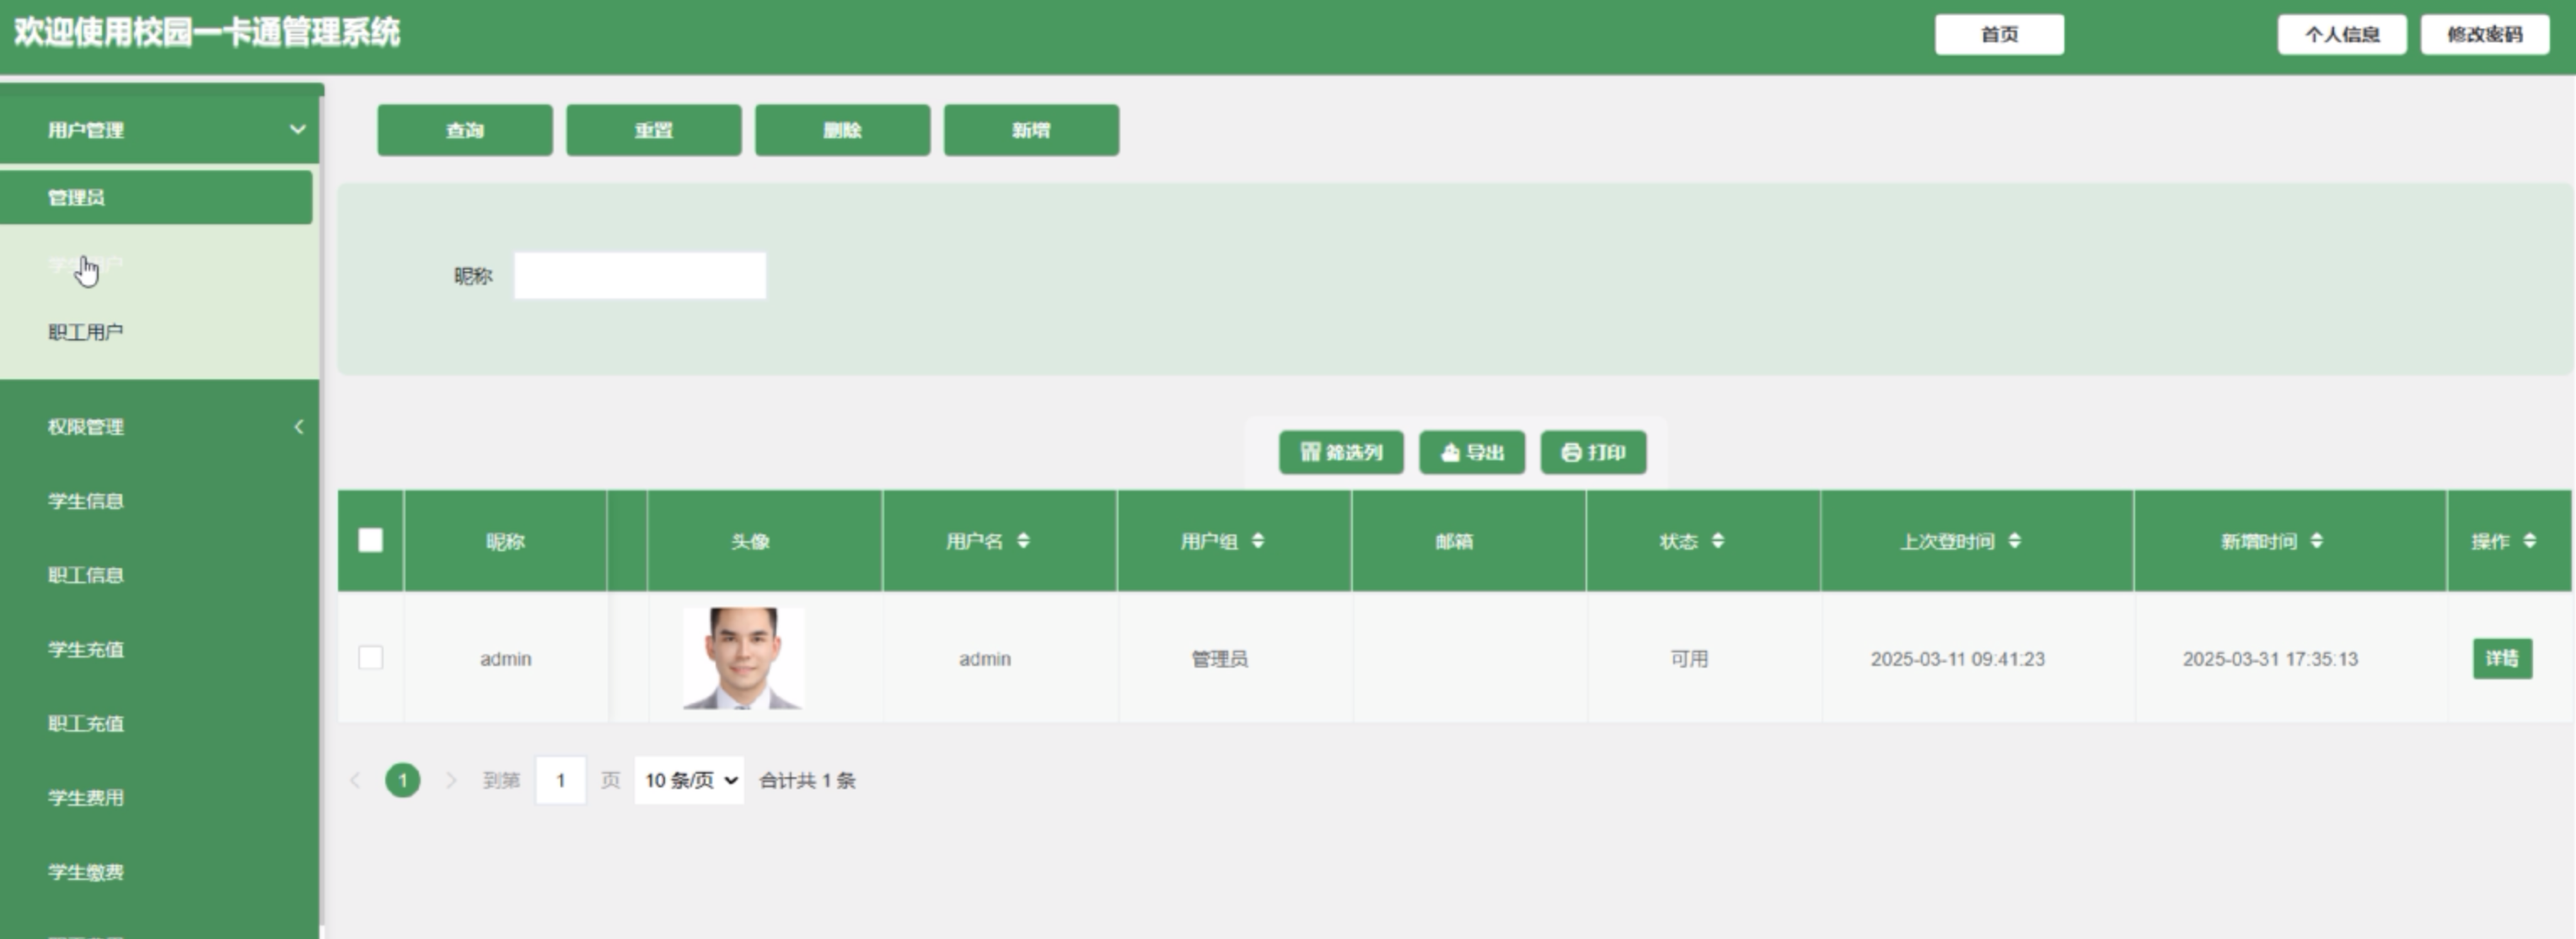Image resolution: width=2576 pixels, height=939 pixels.
Task: Collapse the 用户管理 sidebar menu
Action: point(297,130)
